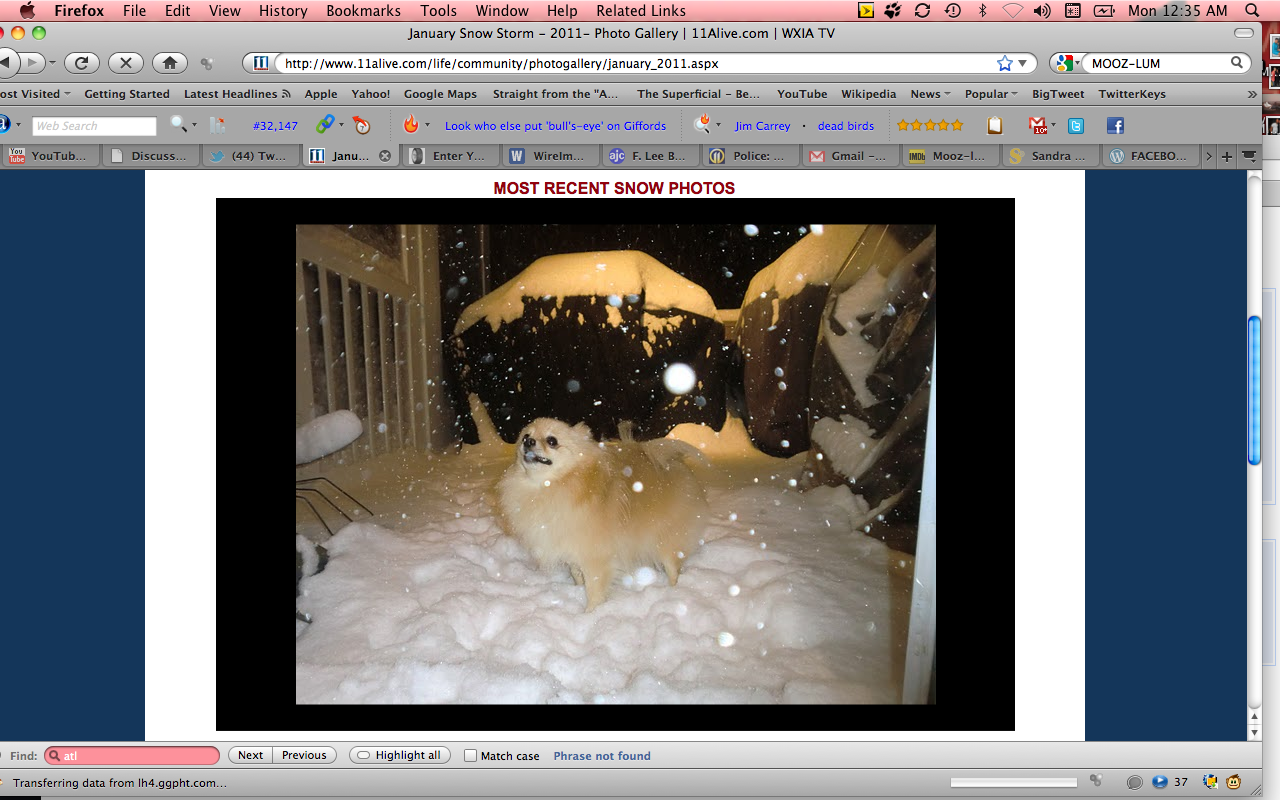The width and height of the screenshot is (1280, 800).
Task: Expand the Most Visited bookmarks dropdown
Action: [x=35, y=94]
